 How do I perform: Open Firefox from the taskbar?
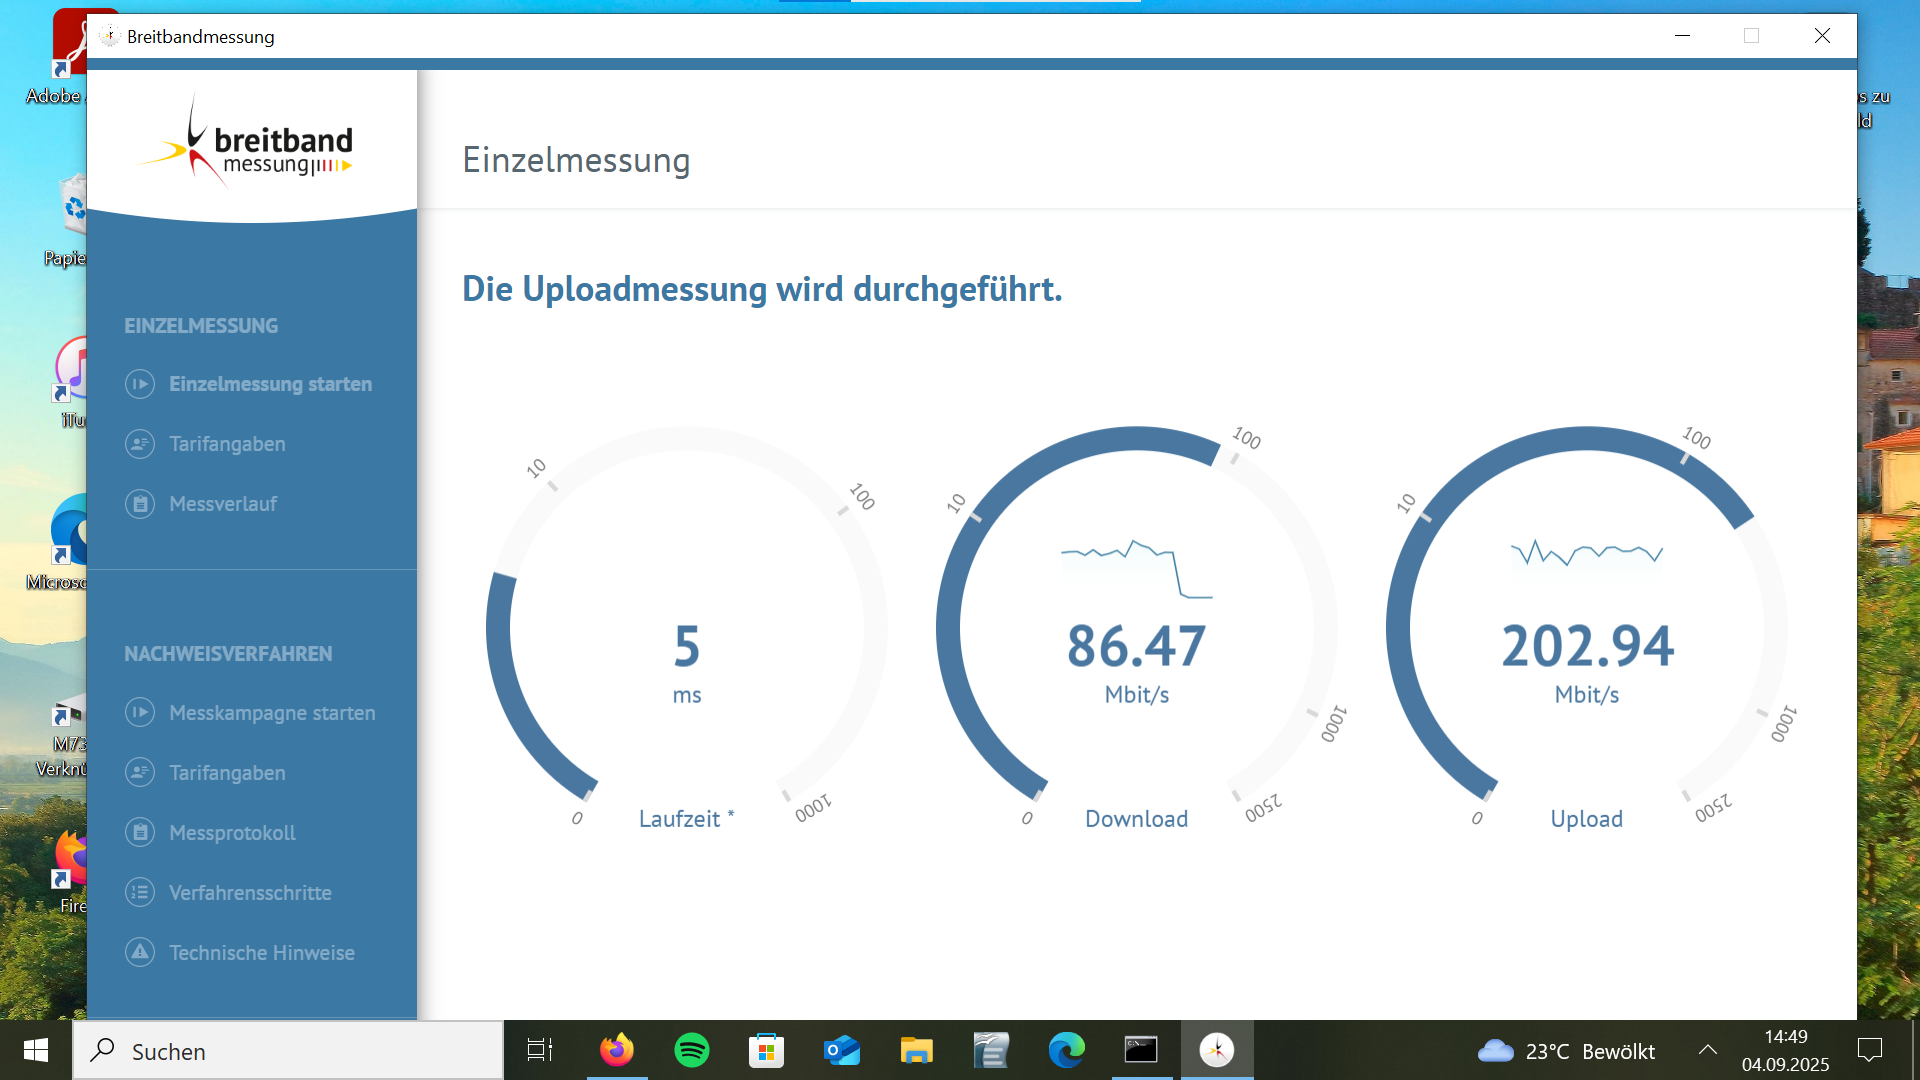617,1050
